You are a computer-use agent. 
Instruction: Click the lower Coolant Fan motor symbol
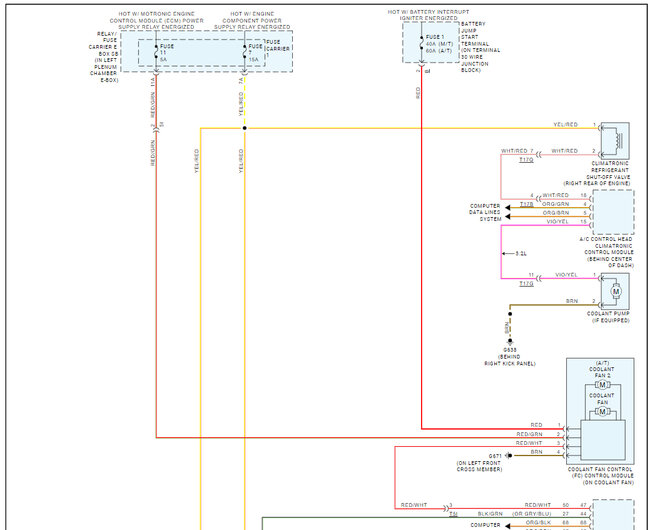click(602, 411)
